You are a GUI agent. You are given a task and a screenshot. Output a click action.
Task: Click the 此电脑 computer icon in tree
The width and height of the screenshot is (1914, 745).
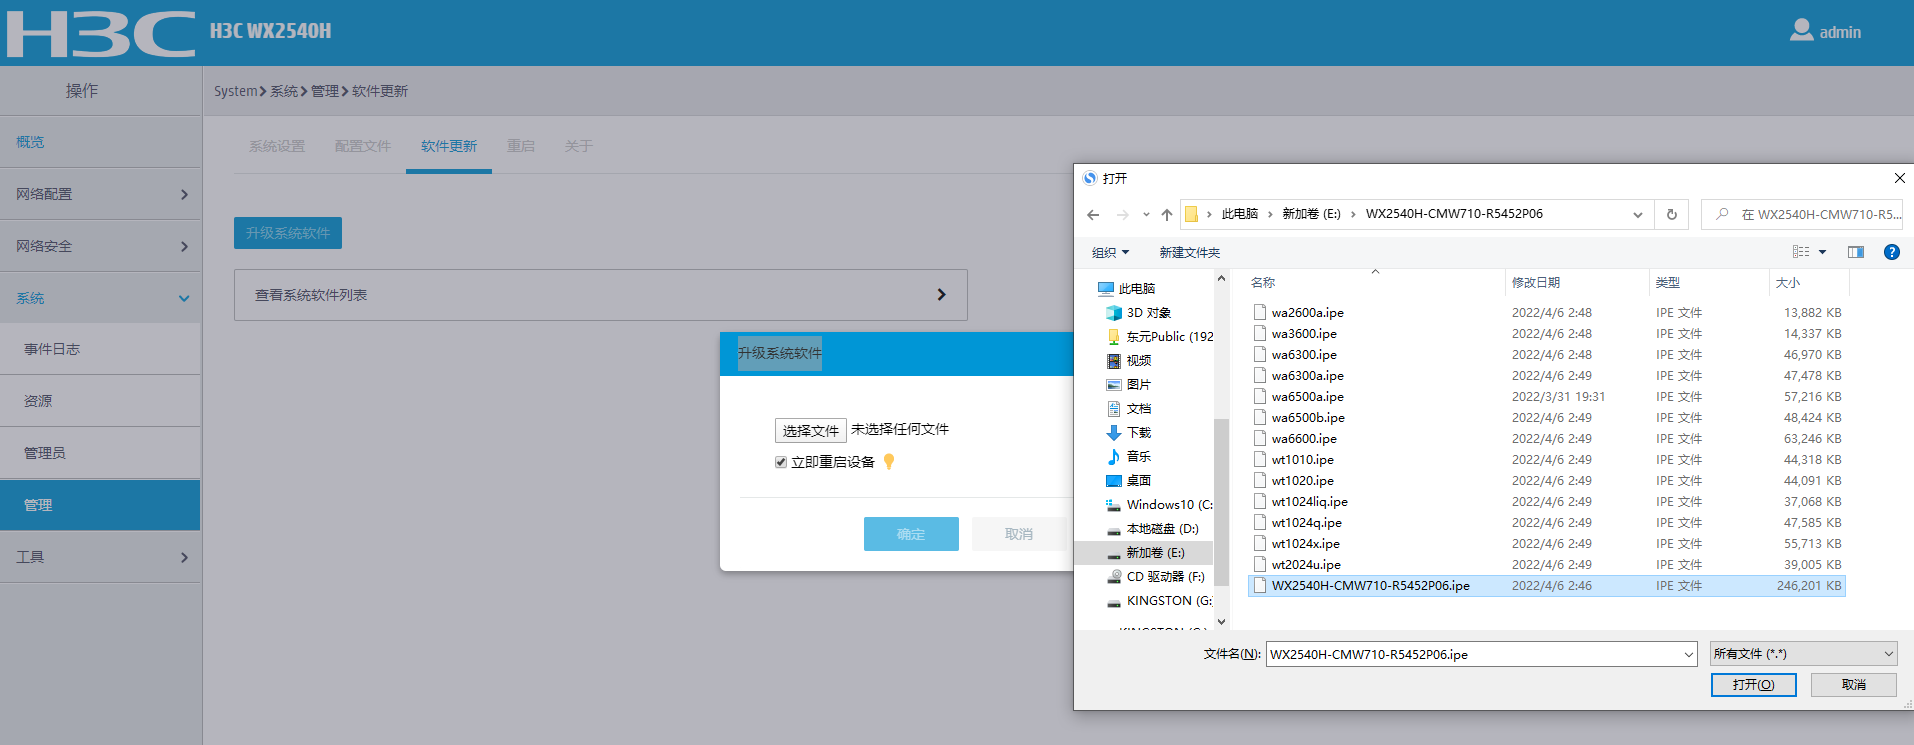[1106, 288]
